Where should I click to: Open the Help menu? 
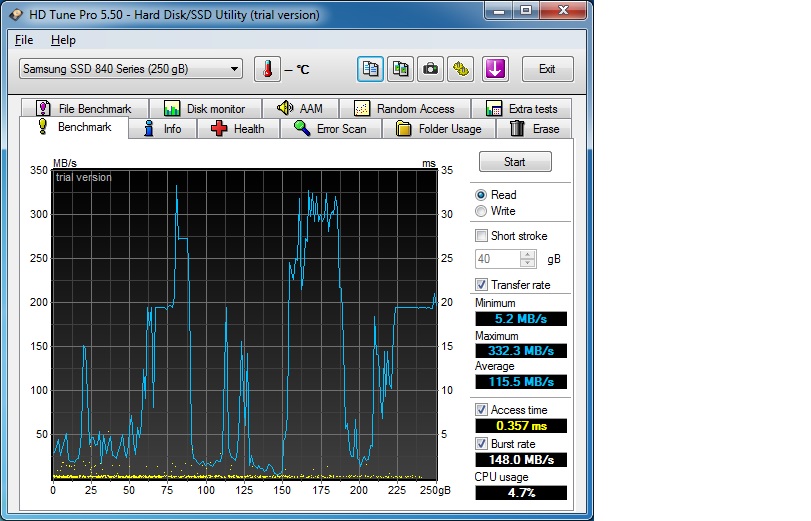(x=63, y=40)
